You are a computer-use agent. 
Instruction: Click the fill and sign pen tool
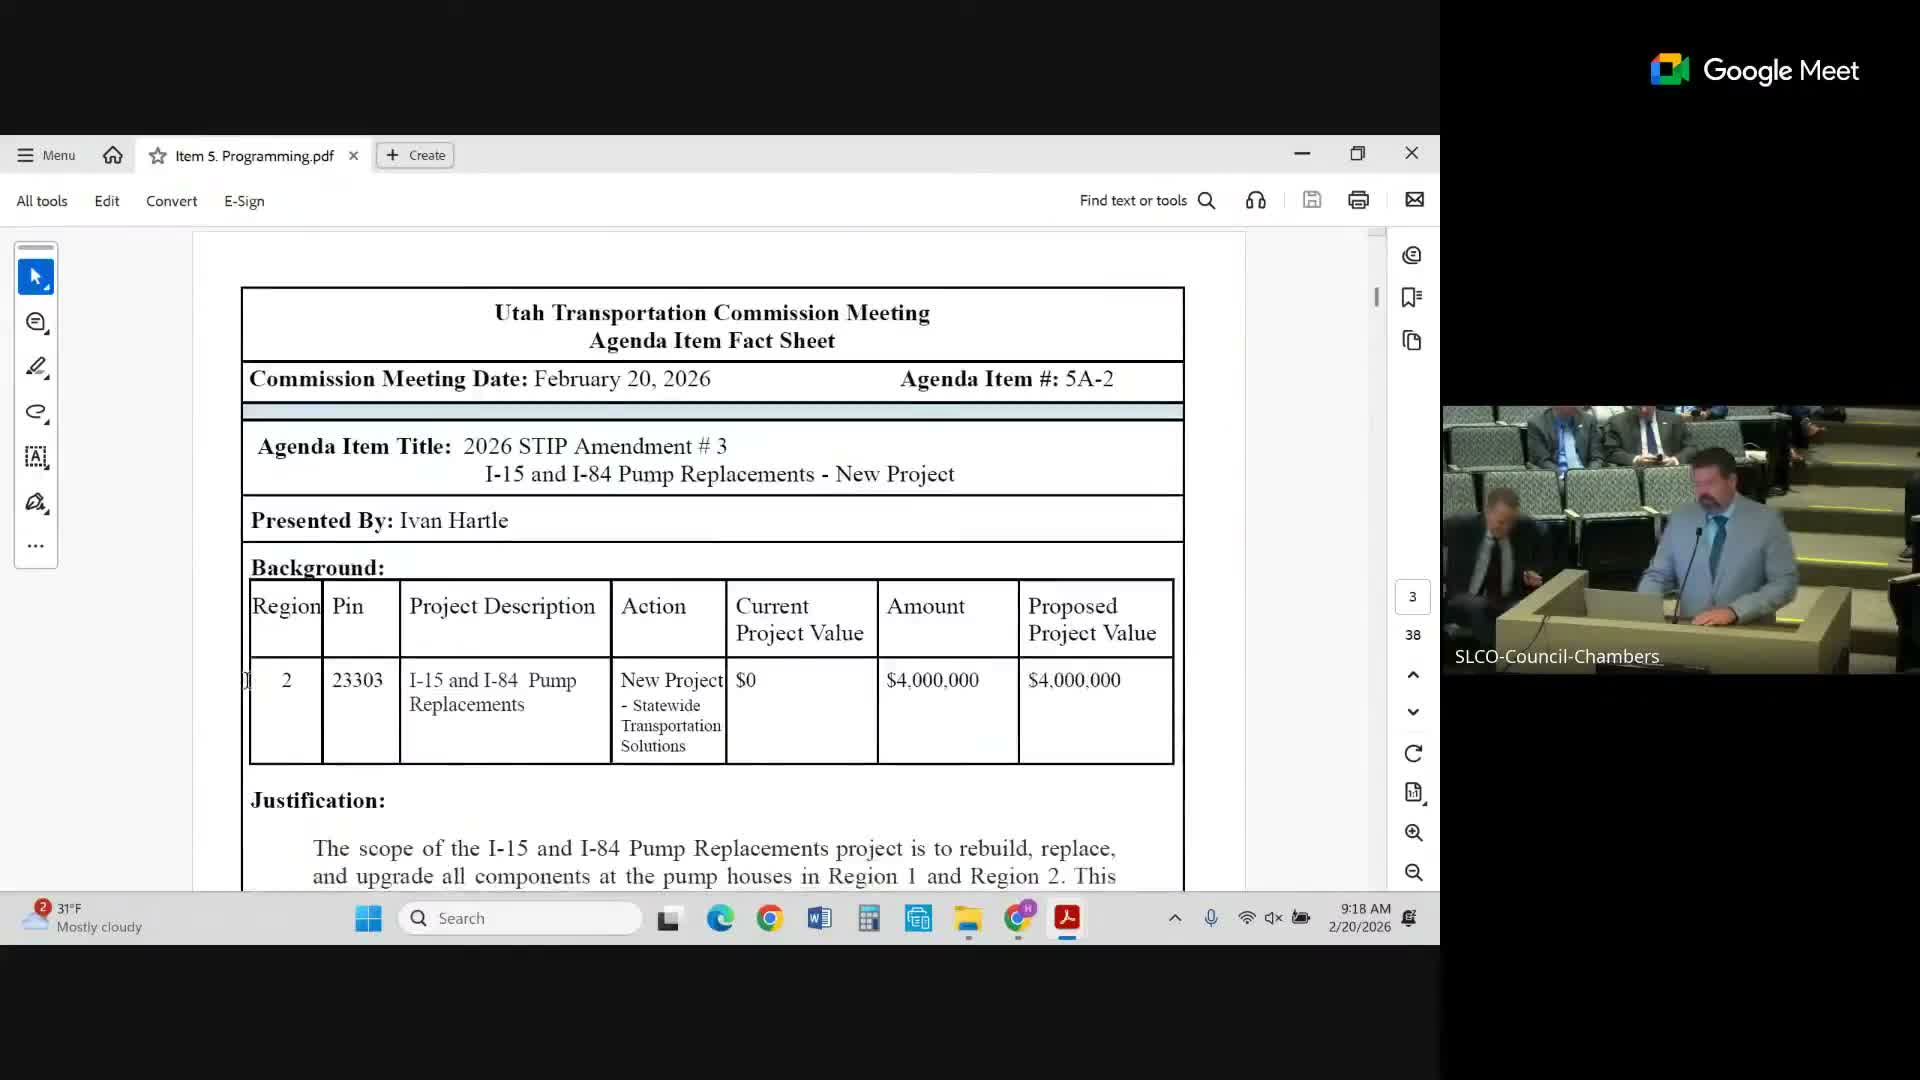pos(36,502)
